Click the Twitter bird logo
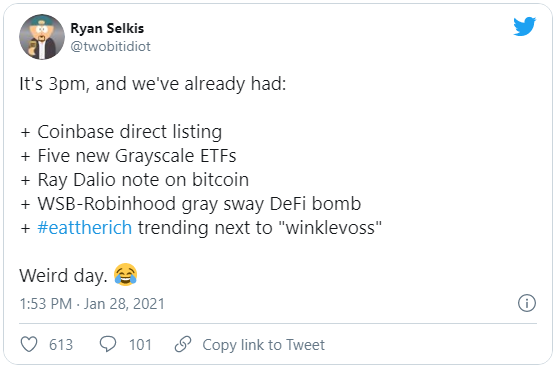Viewport: 556px width, 368px height. point(524,26)
